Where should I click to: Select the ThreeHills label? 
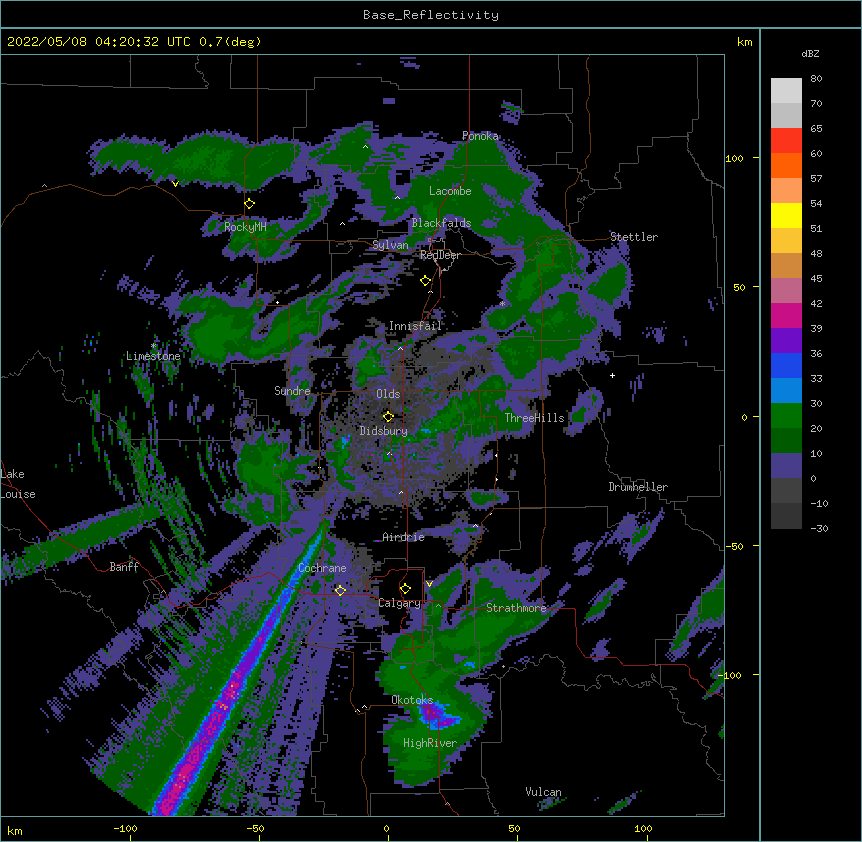(x=534, y=418)
